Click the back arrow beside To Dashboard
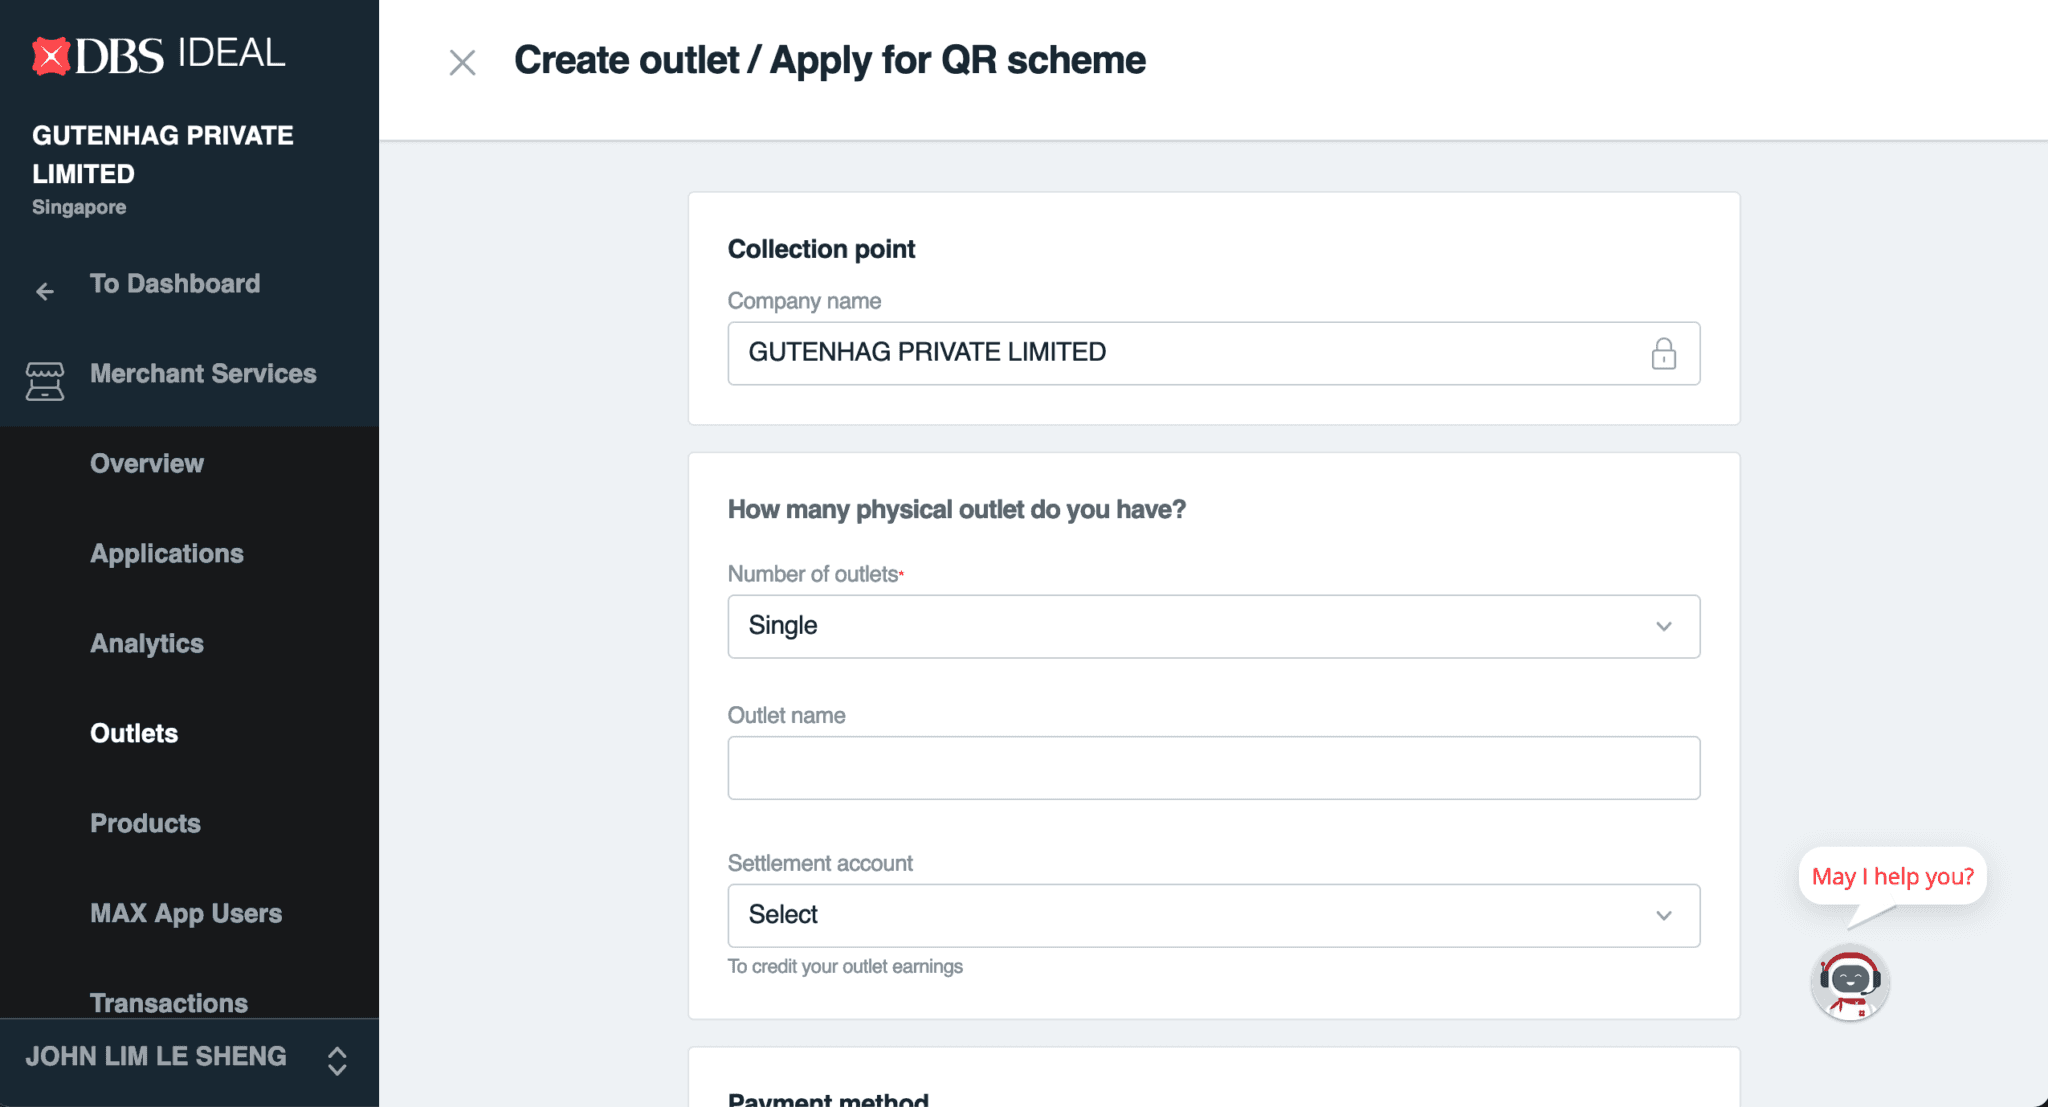 point(44,291)
